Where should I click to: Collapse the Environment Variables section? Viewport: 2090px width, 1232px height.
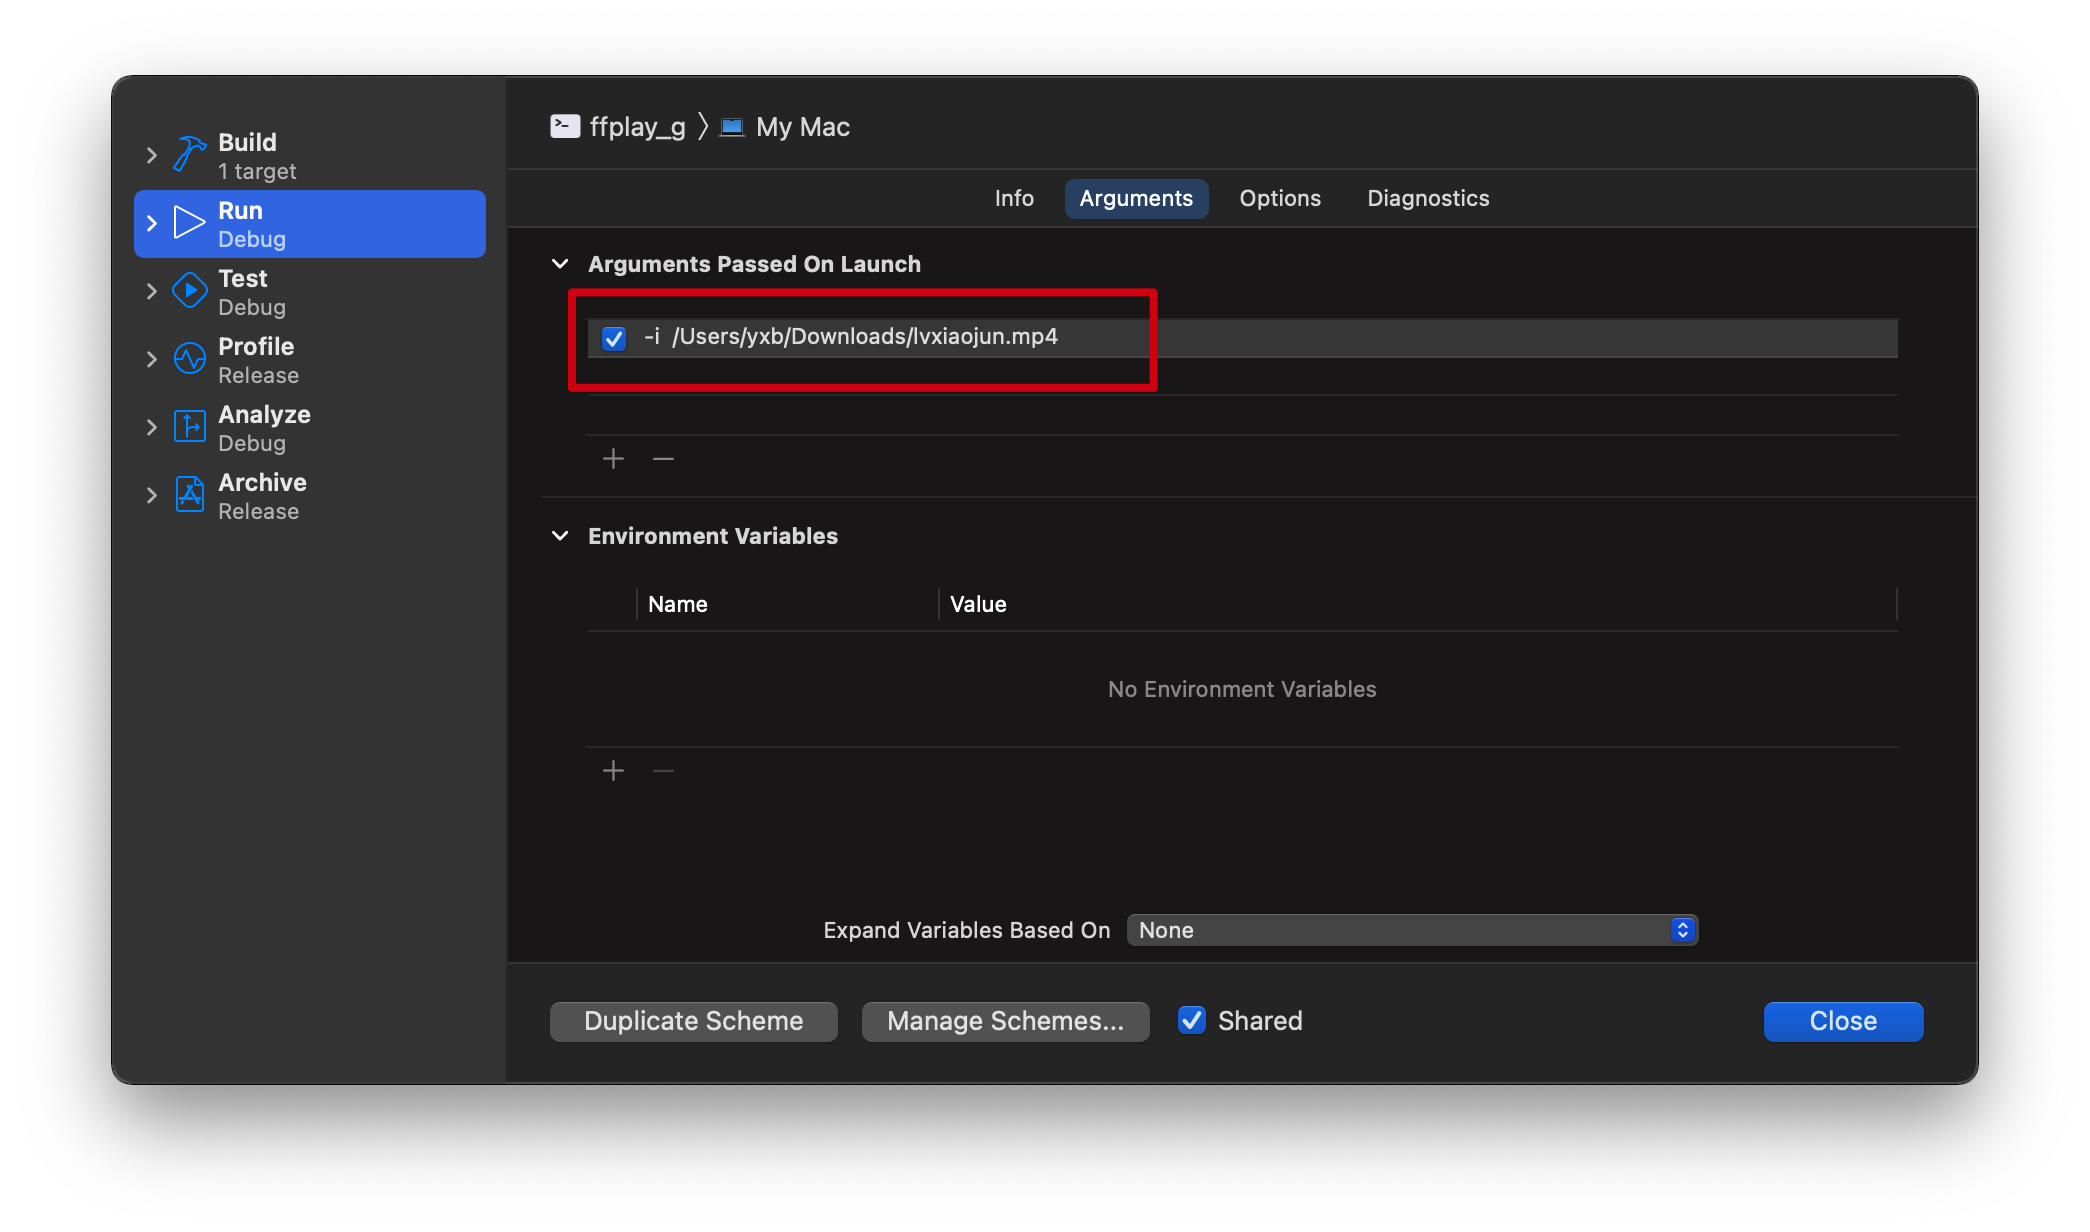(x=560, y=536)
